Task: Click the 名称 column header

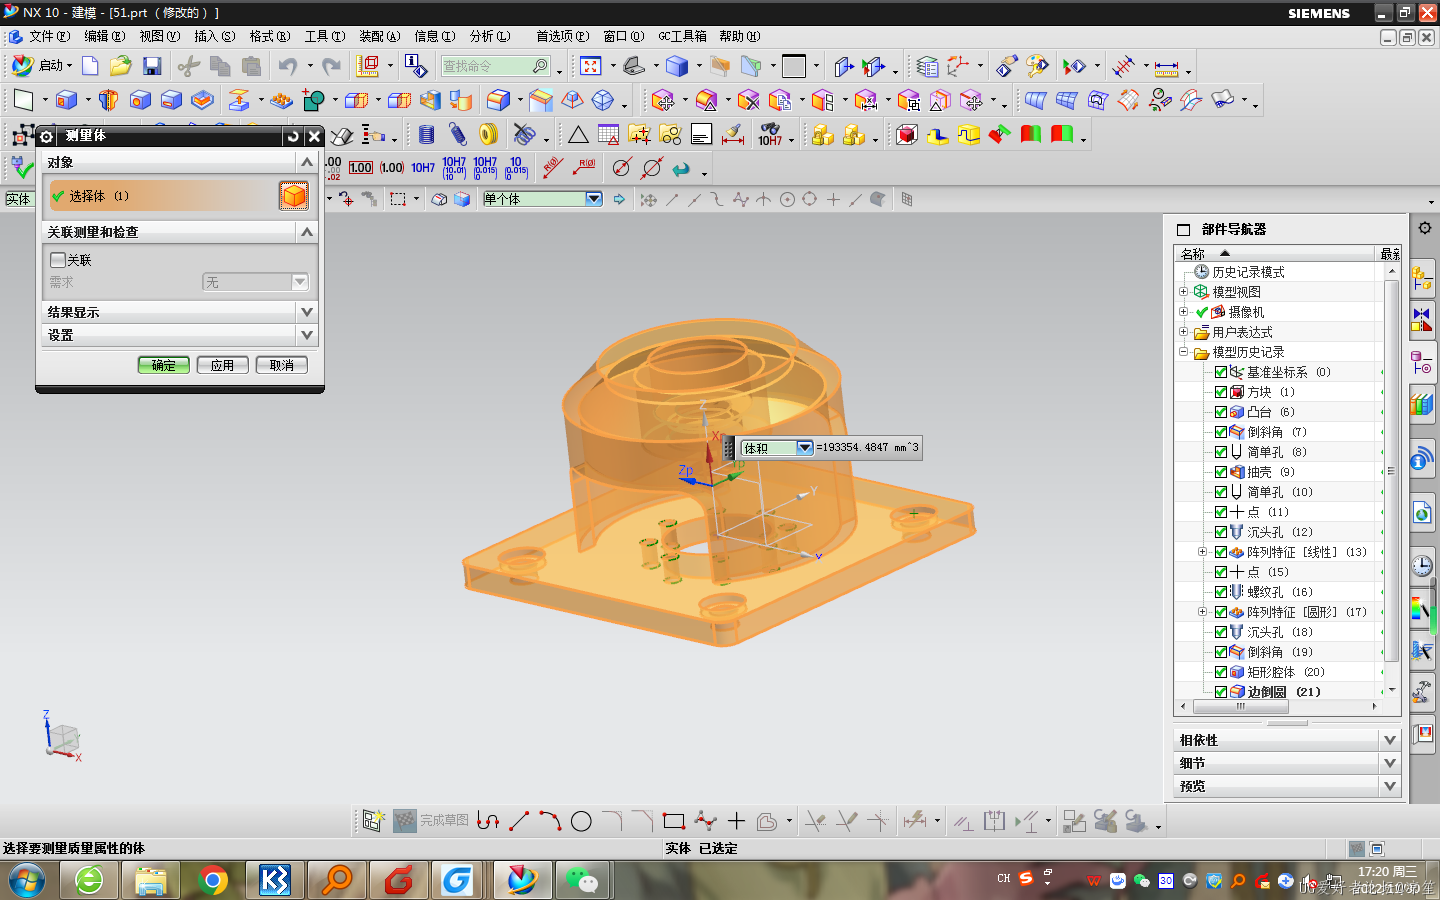Action: (x=1275, y=254)
